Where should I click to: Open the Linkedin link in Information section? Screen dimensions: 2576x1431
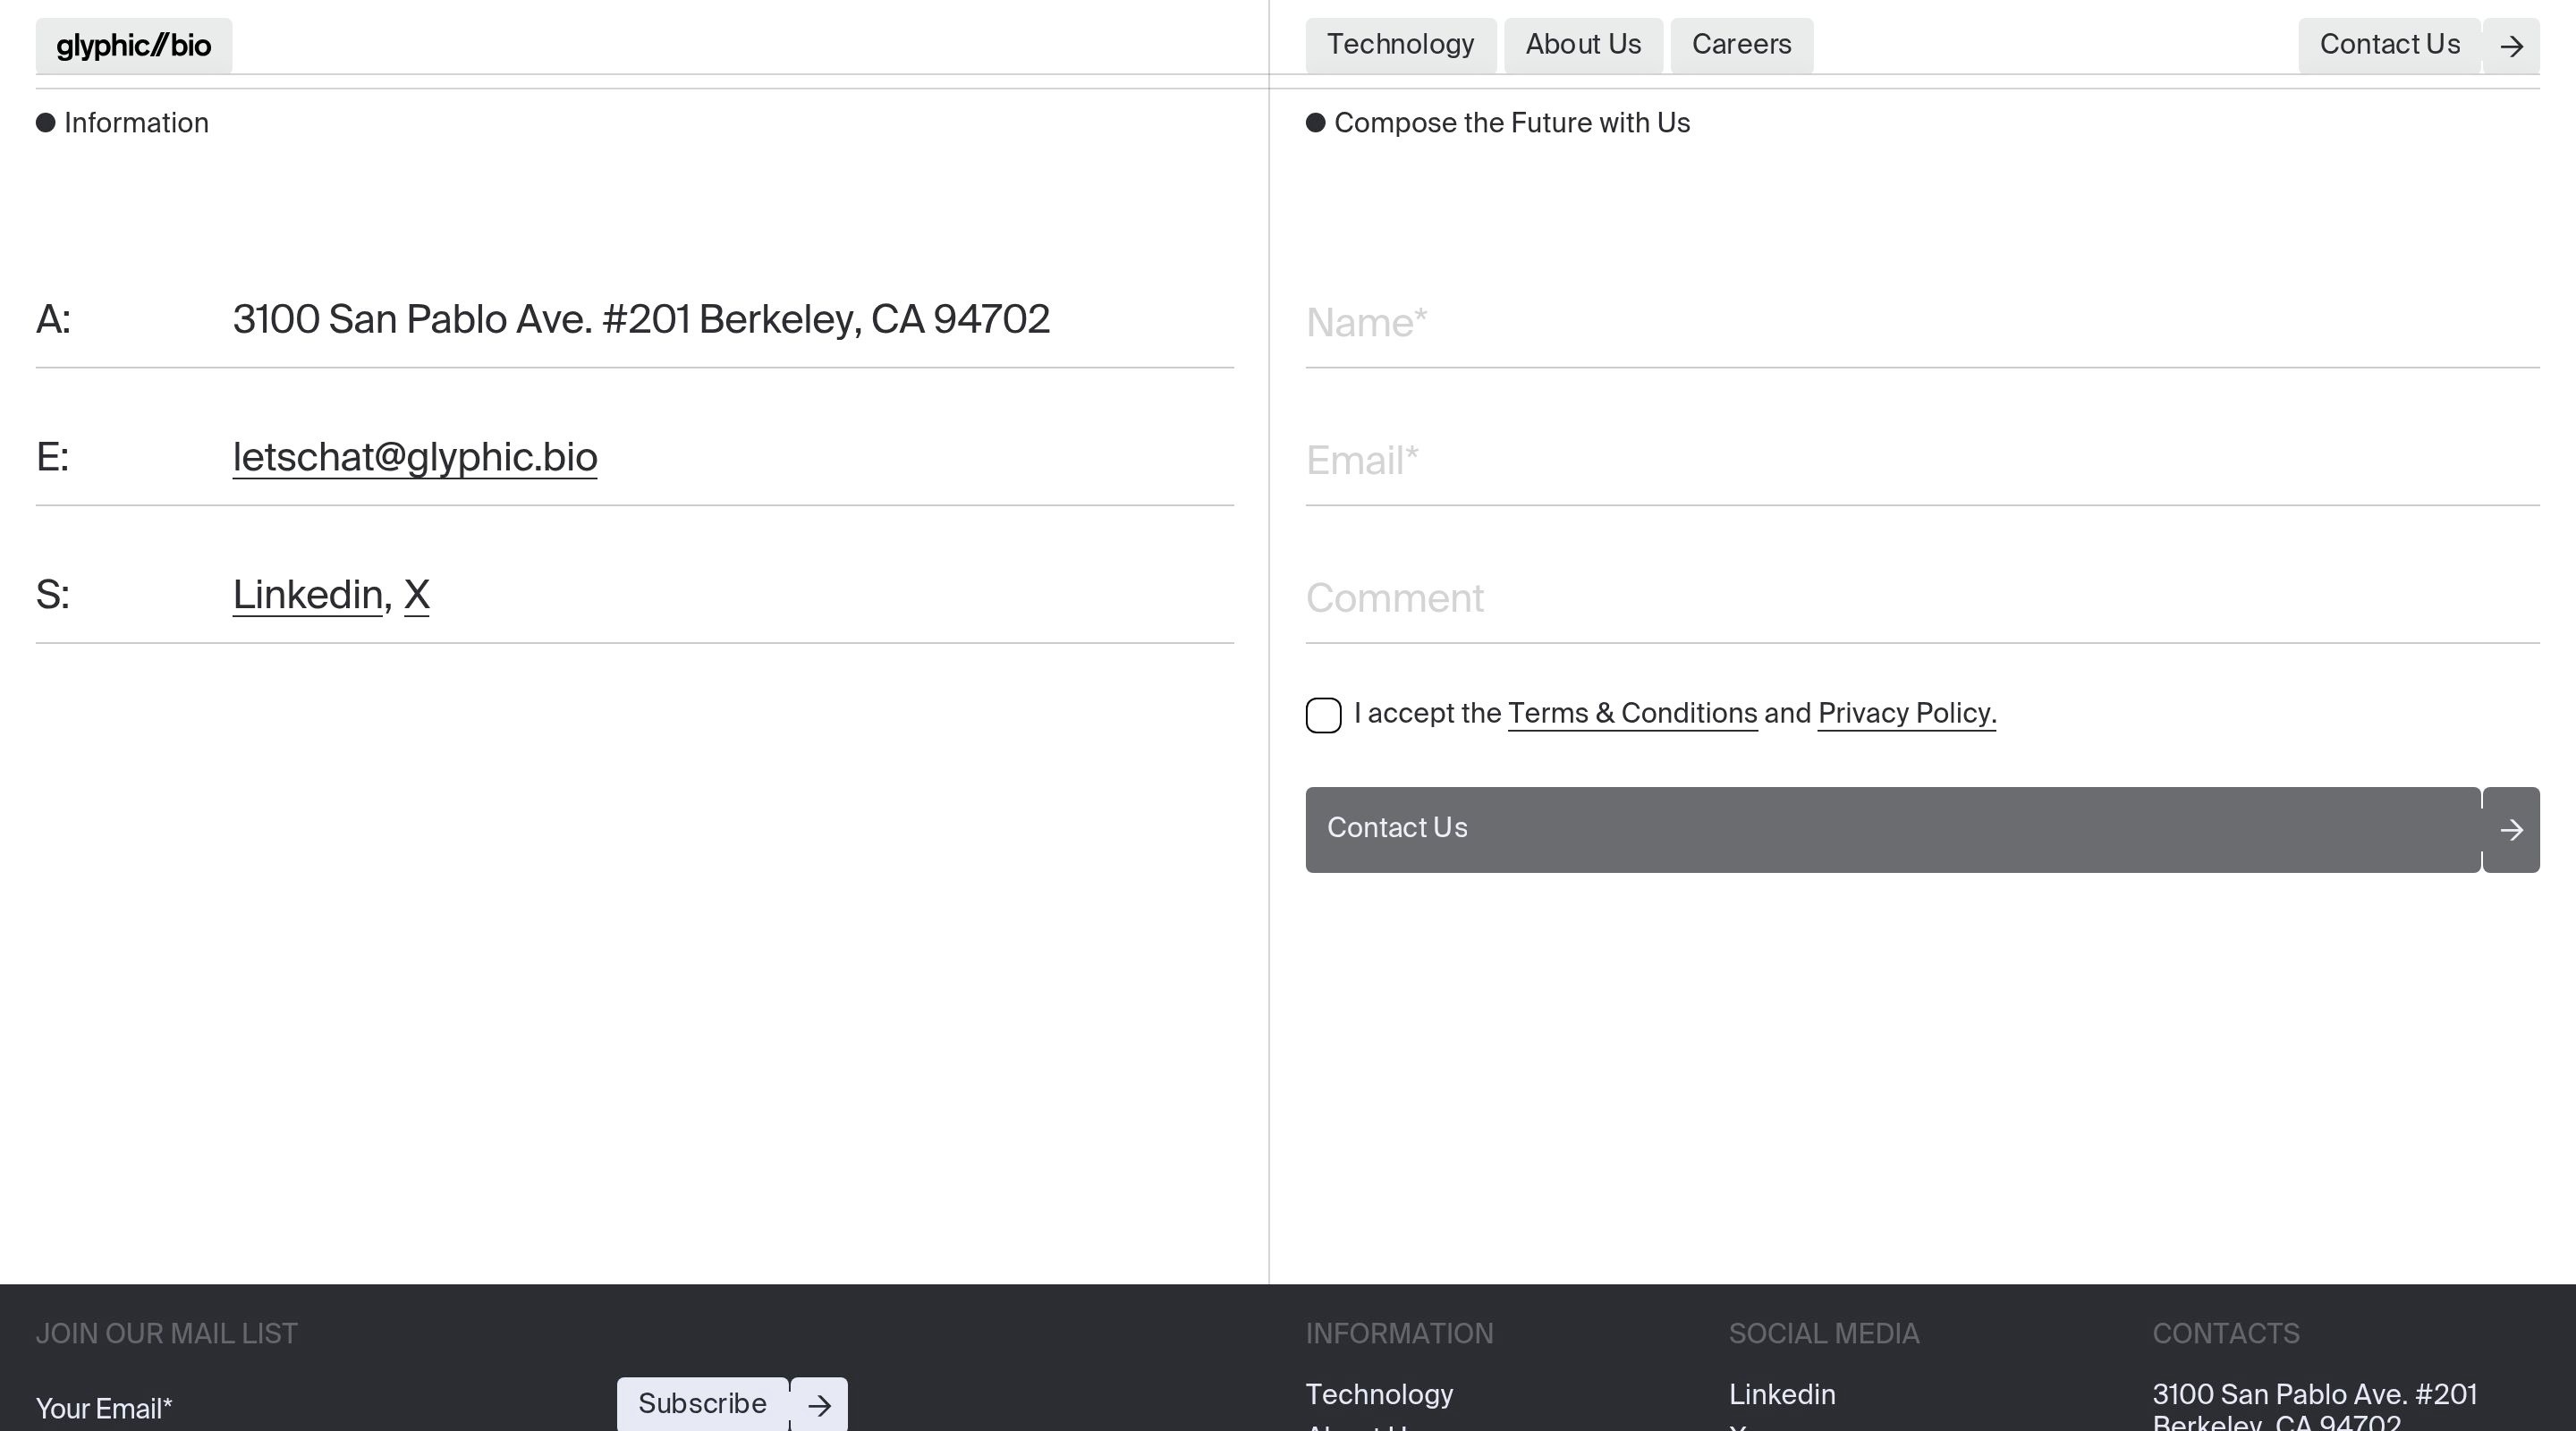tap(307, 595)
